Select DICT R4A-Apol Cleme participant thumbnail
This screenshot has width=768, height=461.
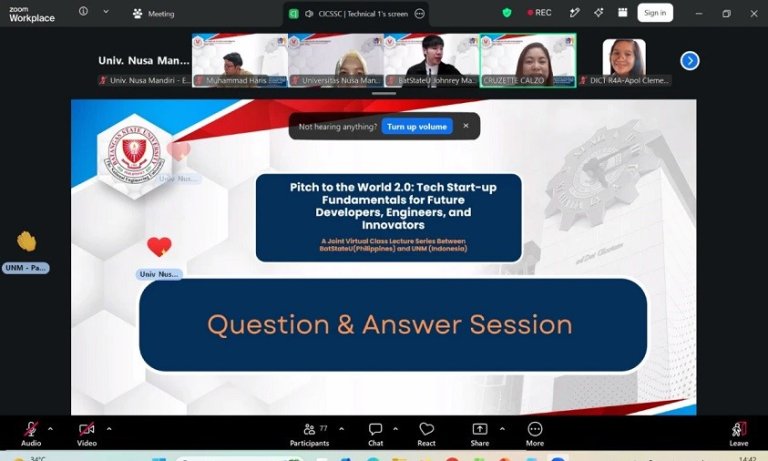pos(624,61)
